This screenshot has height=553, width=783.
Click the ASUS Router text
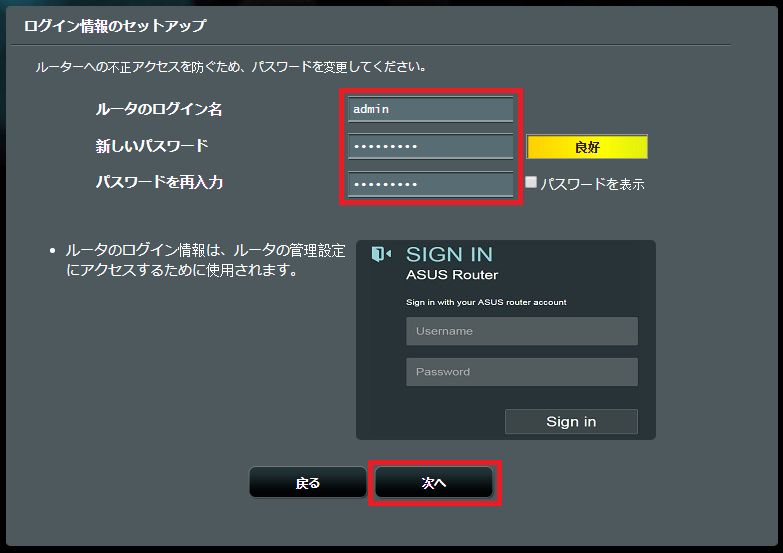(452, 275)
